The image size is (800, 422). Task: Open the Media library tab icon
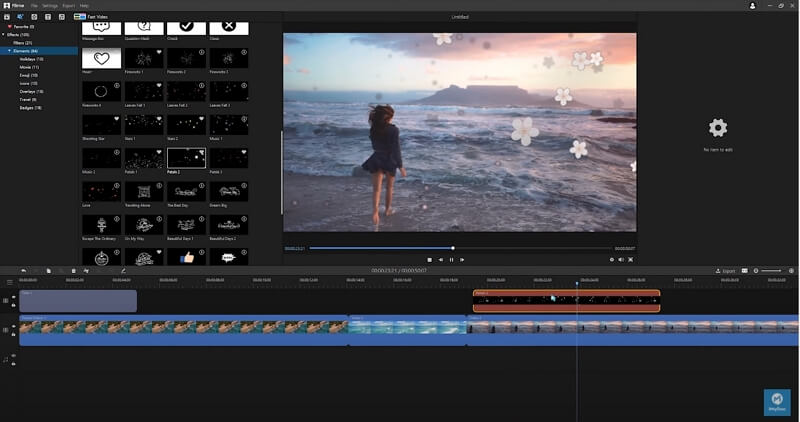point(7,17)
